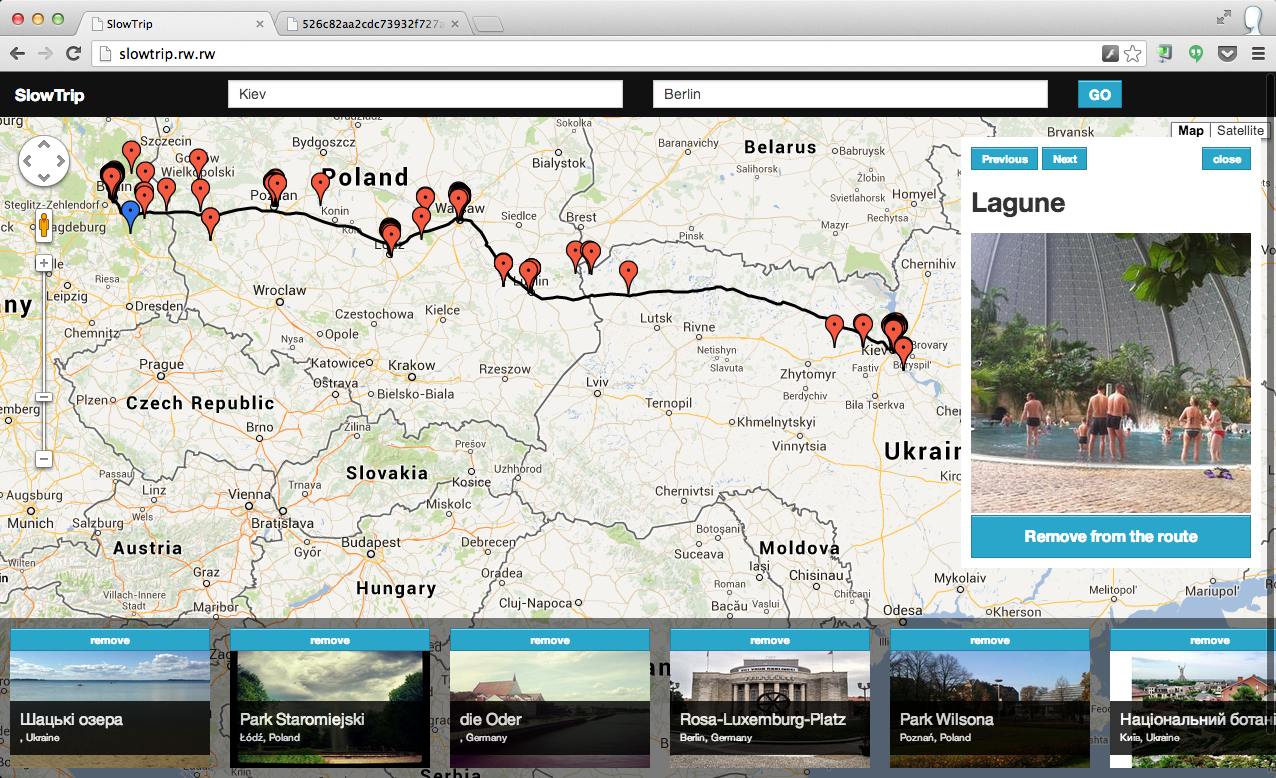Image resolution: width=1276 pixels, height=778 pixels.
Task: Click Remove from the route
Action: 1111,537
